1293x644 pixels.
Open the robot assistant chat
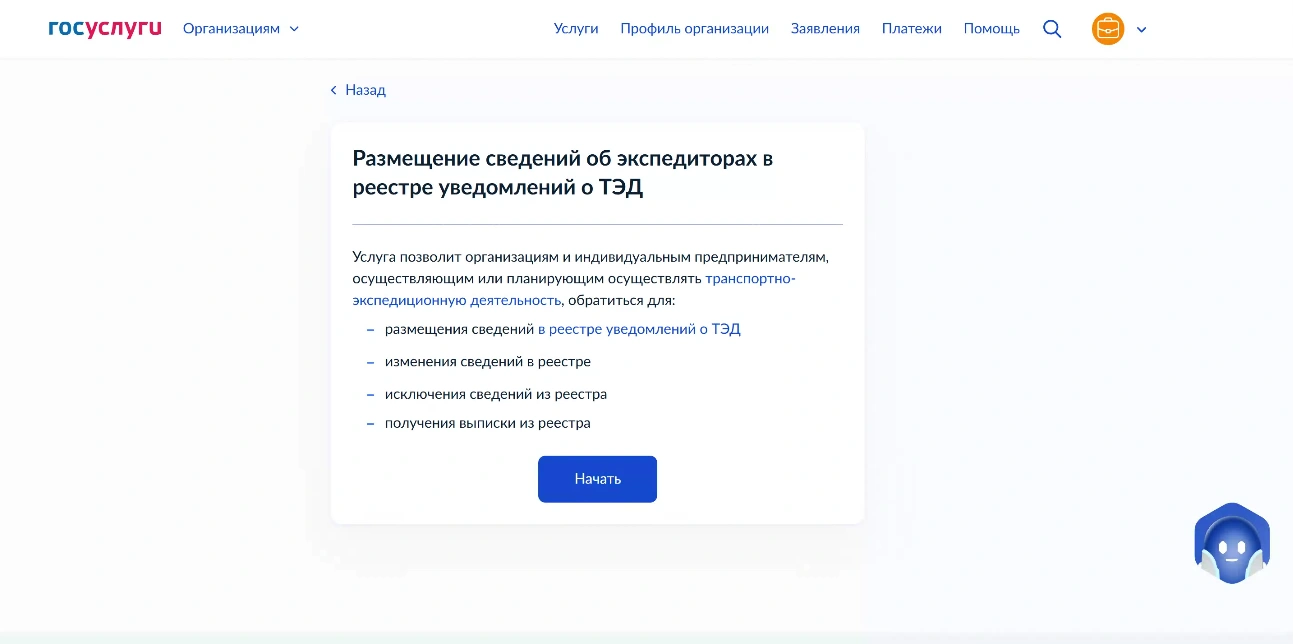[1231, 545]
